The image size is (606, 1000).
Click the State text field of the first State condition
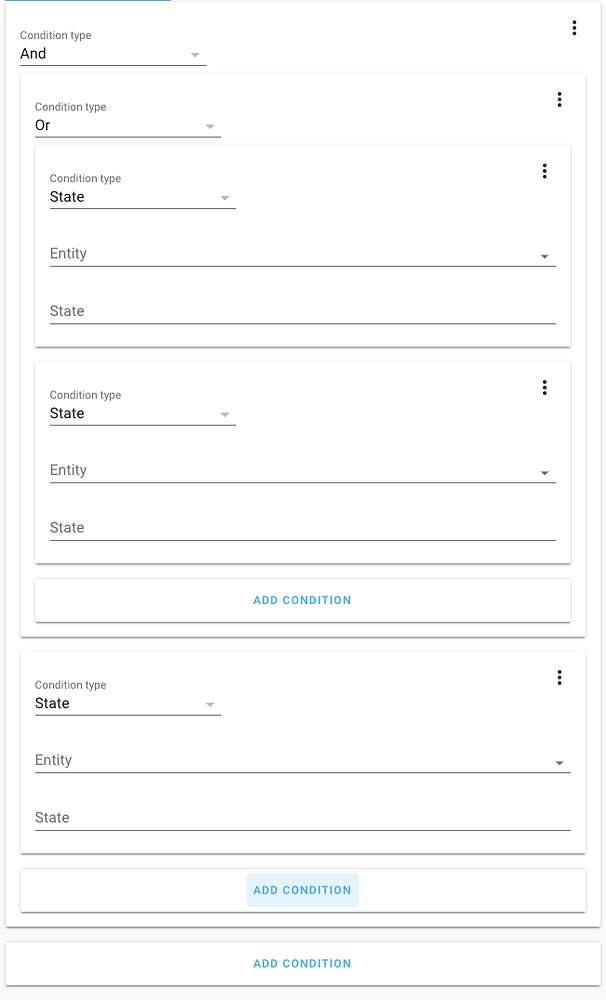pyautogui.click(x=300, y=311)
